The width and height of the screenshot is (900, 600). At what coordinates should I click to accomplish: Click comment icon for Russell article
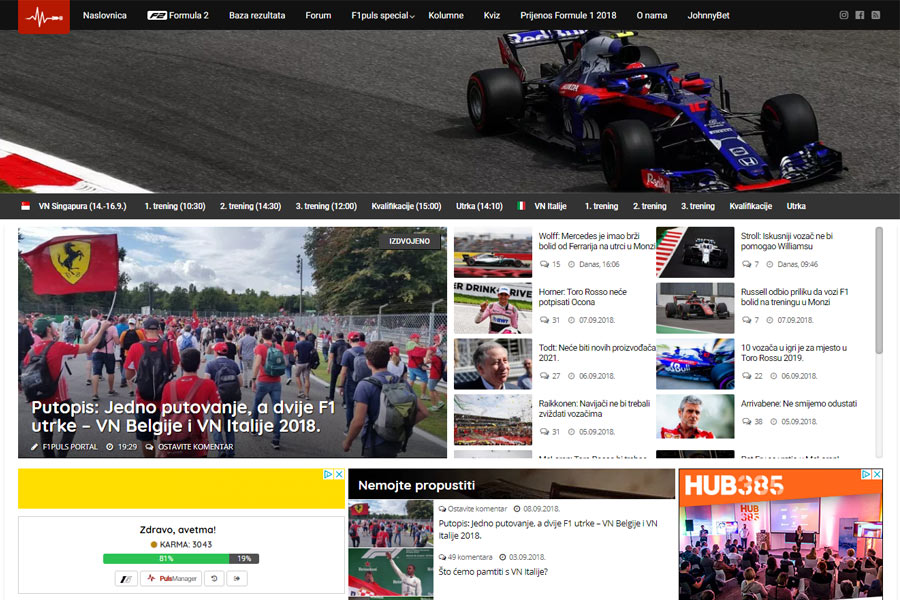[x=746, y=320]
